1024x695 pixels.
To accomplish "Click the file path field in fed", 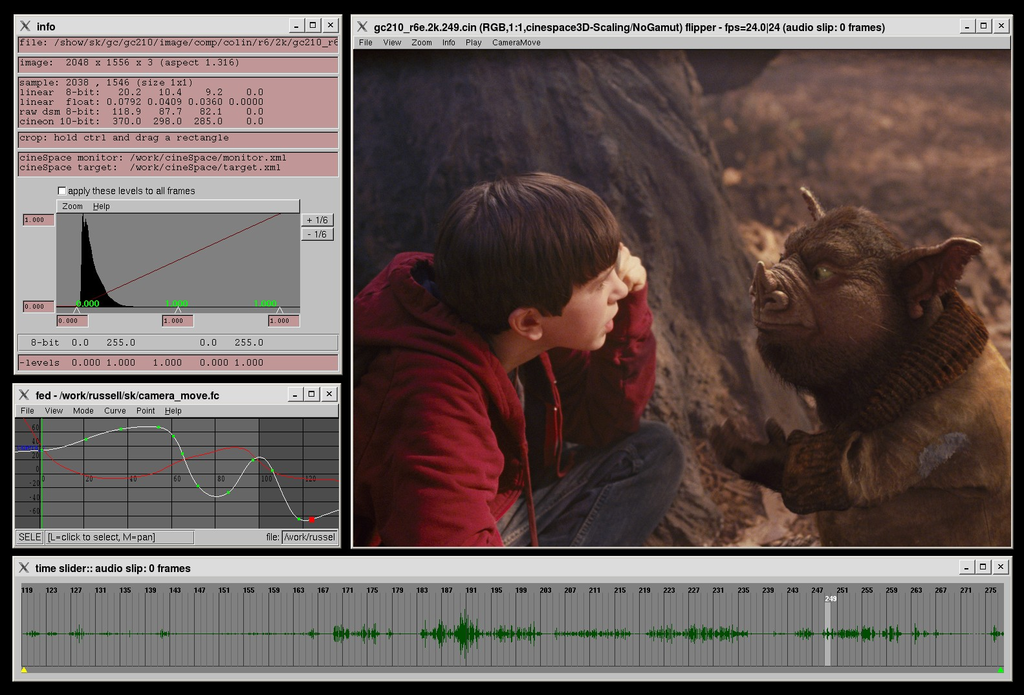I will (x=309, y=537).
